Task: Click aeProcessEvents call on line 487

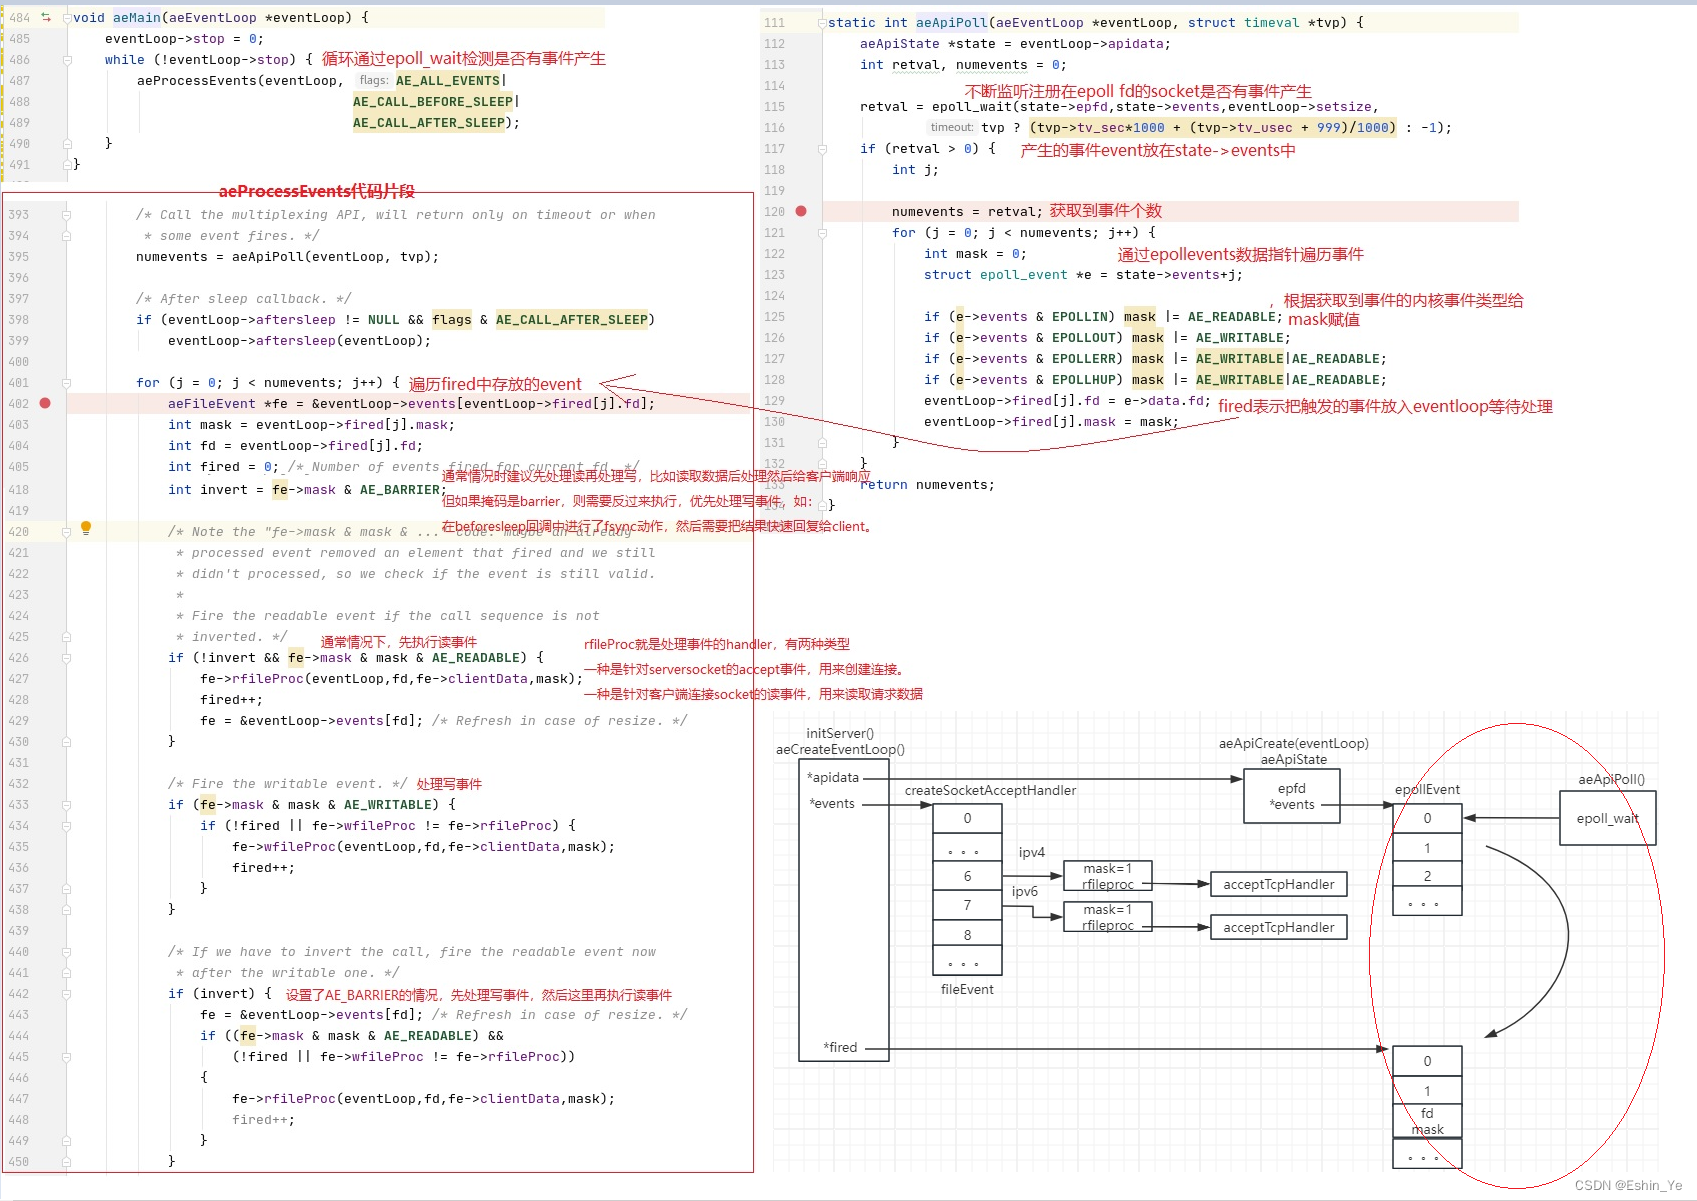Action: tap(197, 81)
